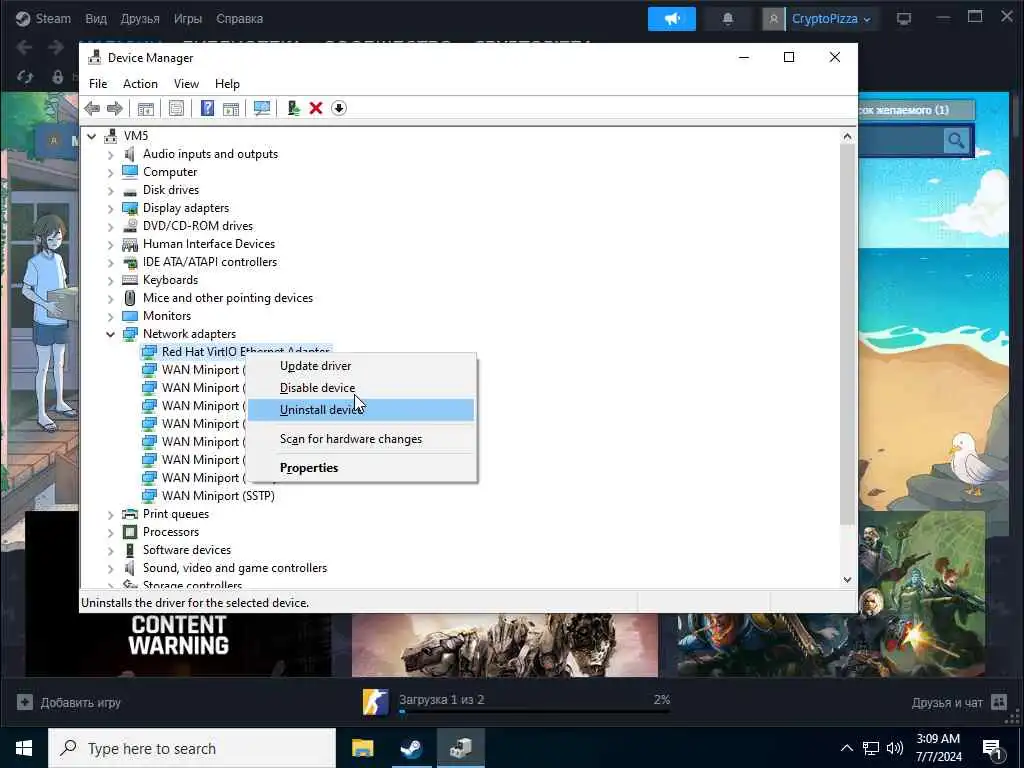Expand Audio inputs and outputs
The height and width of the screenshot is (768, 1024).
point(110,154)
